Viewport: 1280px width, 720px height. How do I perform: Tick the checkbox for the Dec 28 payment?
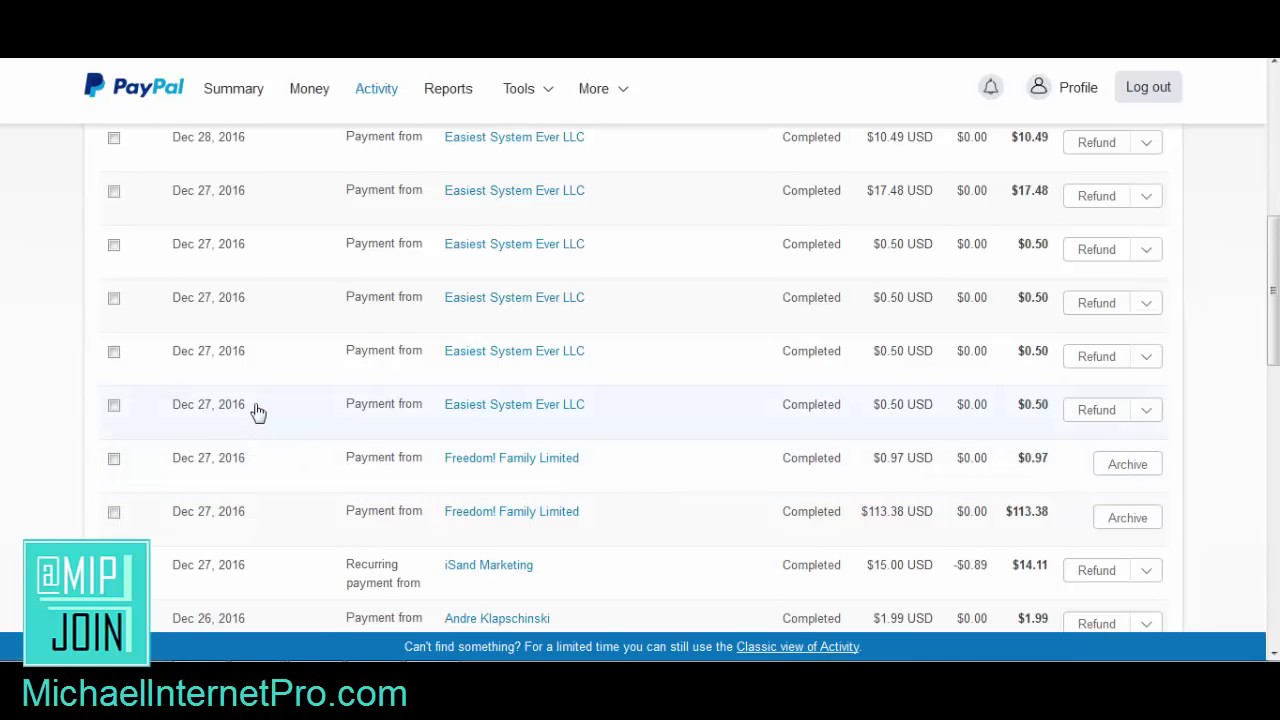point(114,138)
